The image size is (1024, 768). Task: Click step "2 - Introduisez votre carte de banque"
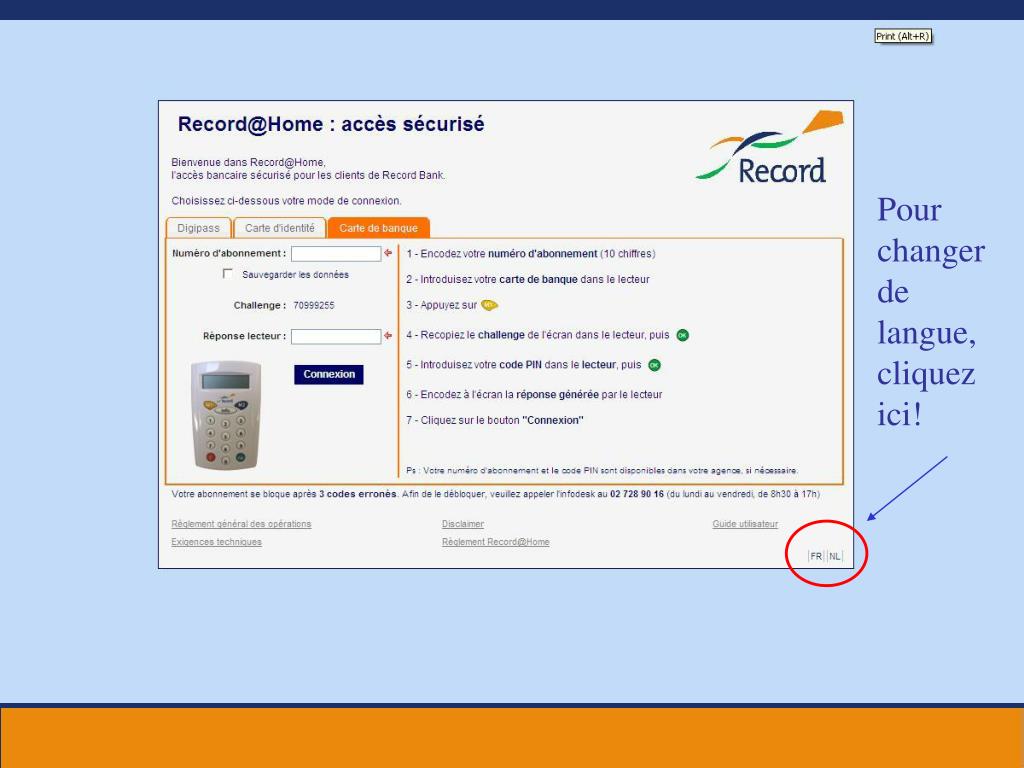click(x=528, y=280)
